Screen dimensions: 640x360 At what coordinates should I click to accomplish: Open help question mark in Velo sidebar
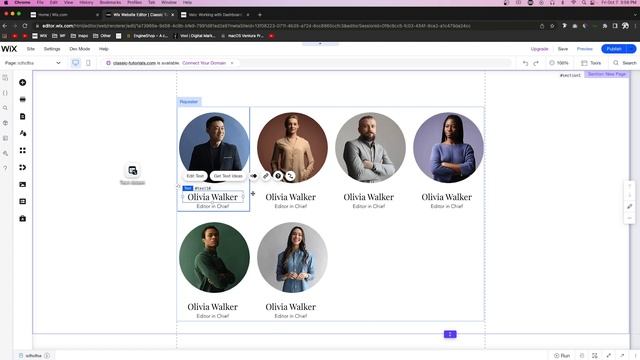tap(5, 168)
